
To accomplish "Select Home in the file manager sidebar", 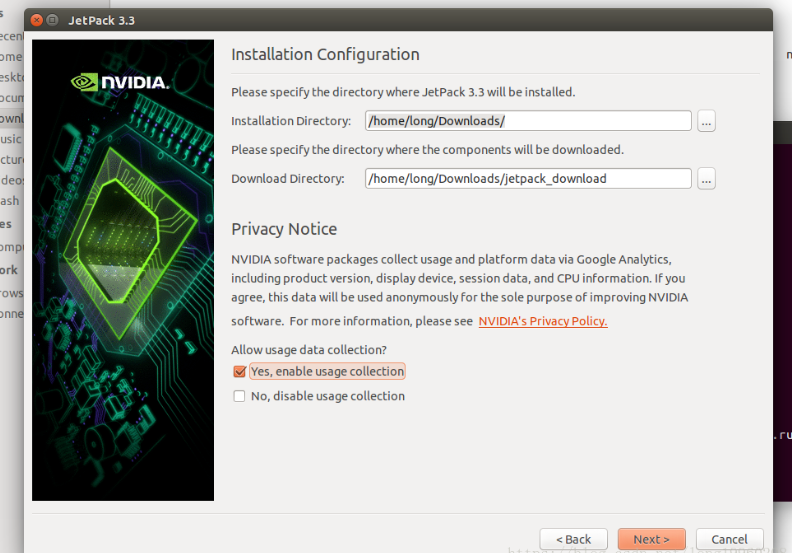I will pos(11,57).
